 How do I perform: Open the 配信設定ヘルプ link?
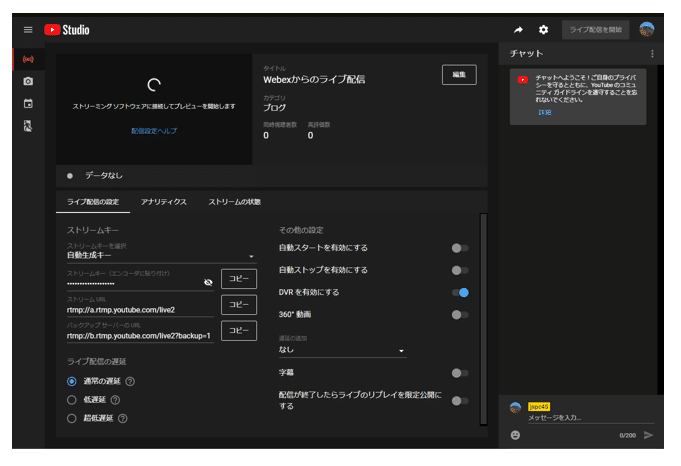pyautogui.click(x=154, y=131)
